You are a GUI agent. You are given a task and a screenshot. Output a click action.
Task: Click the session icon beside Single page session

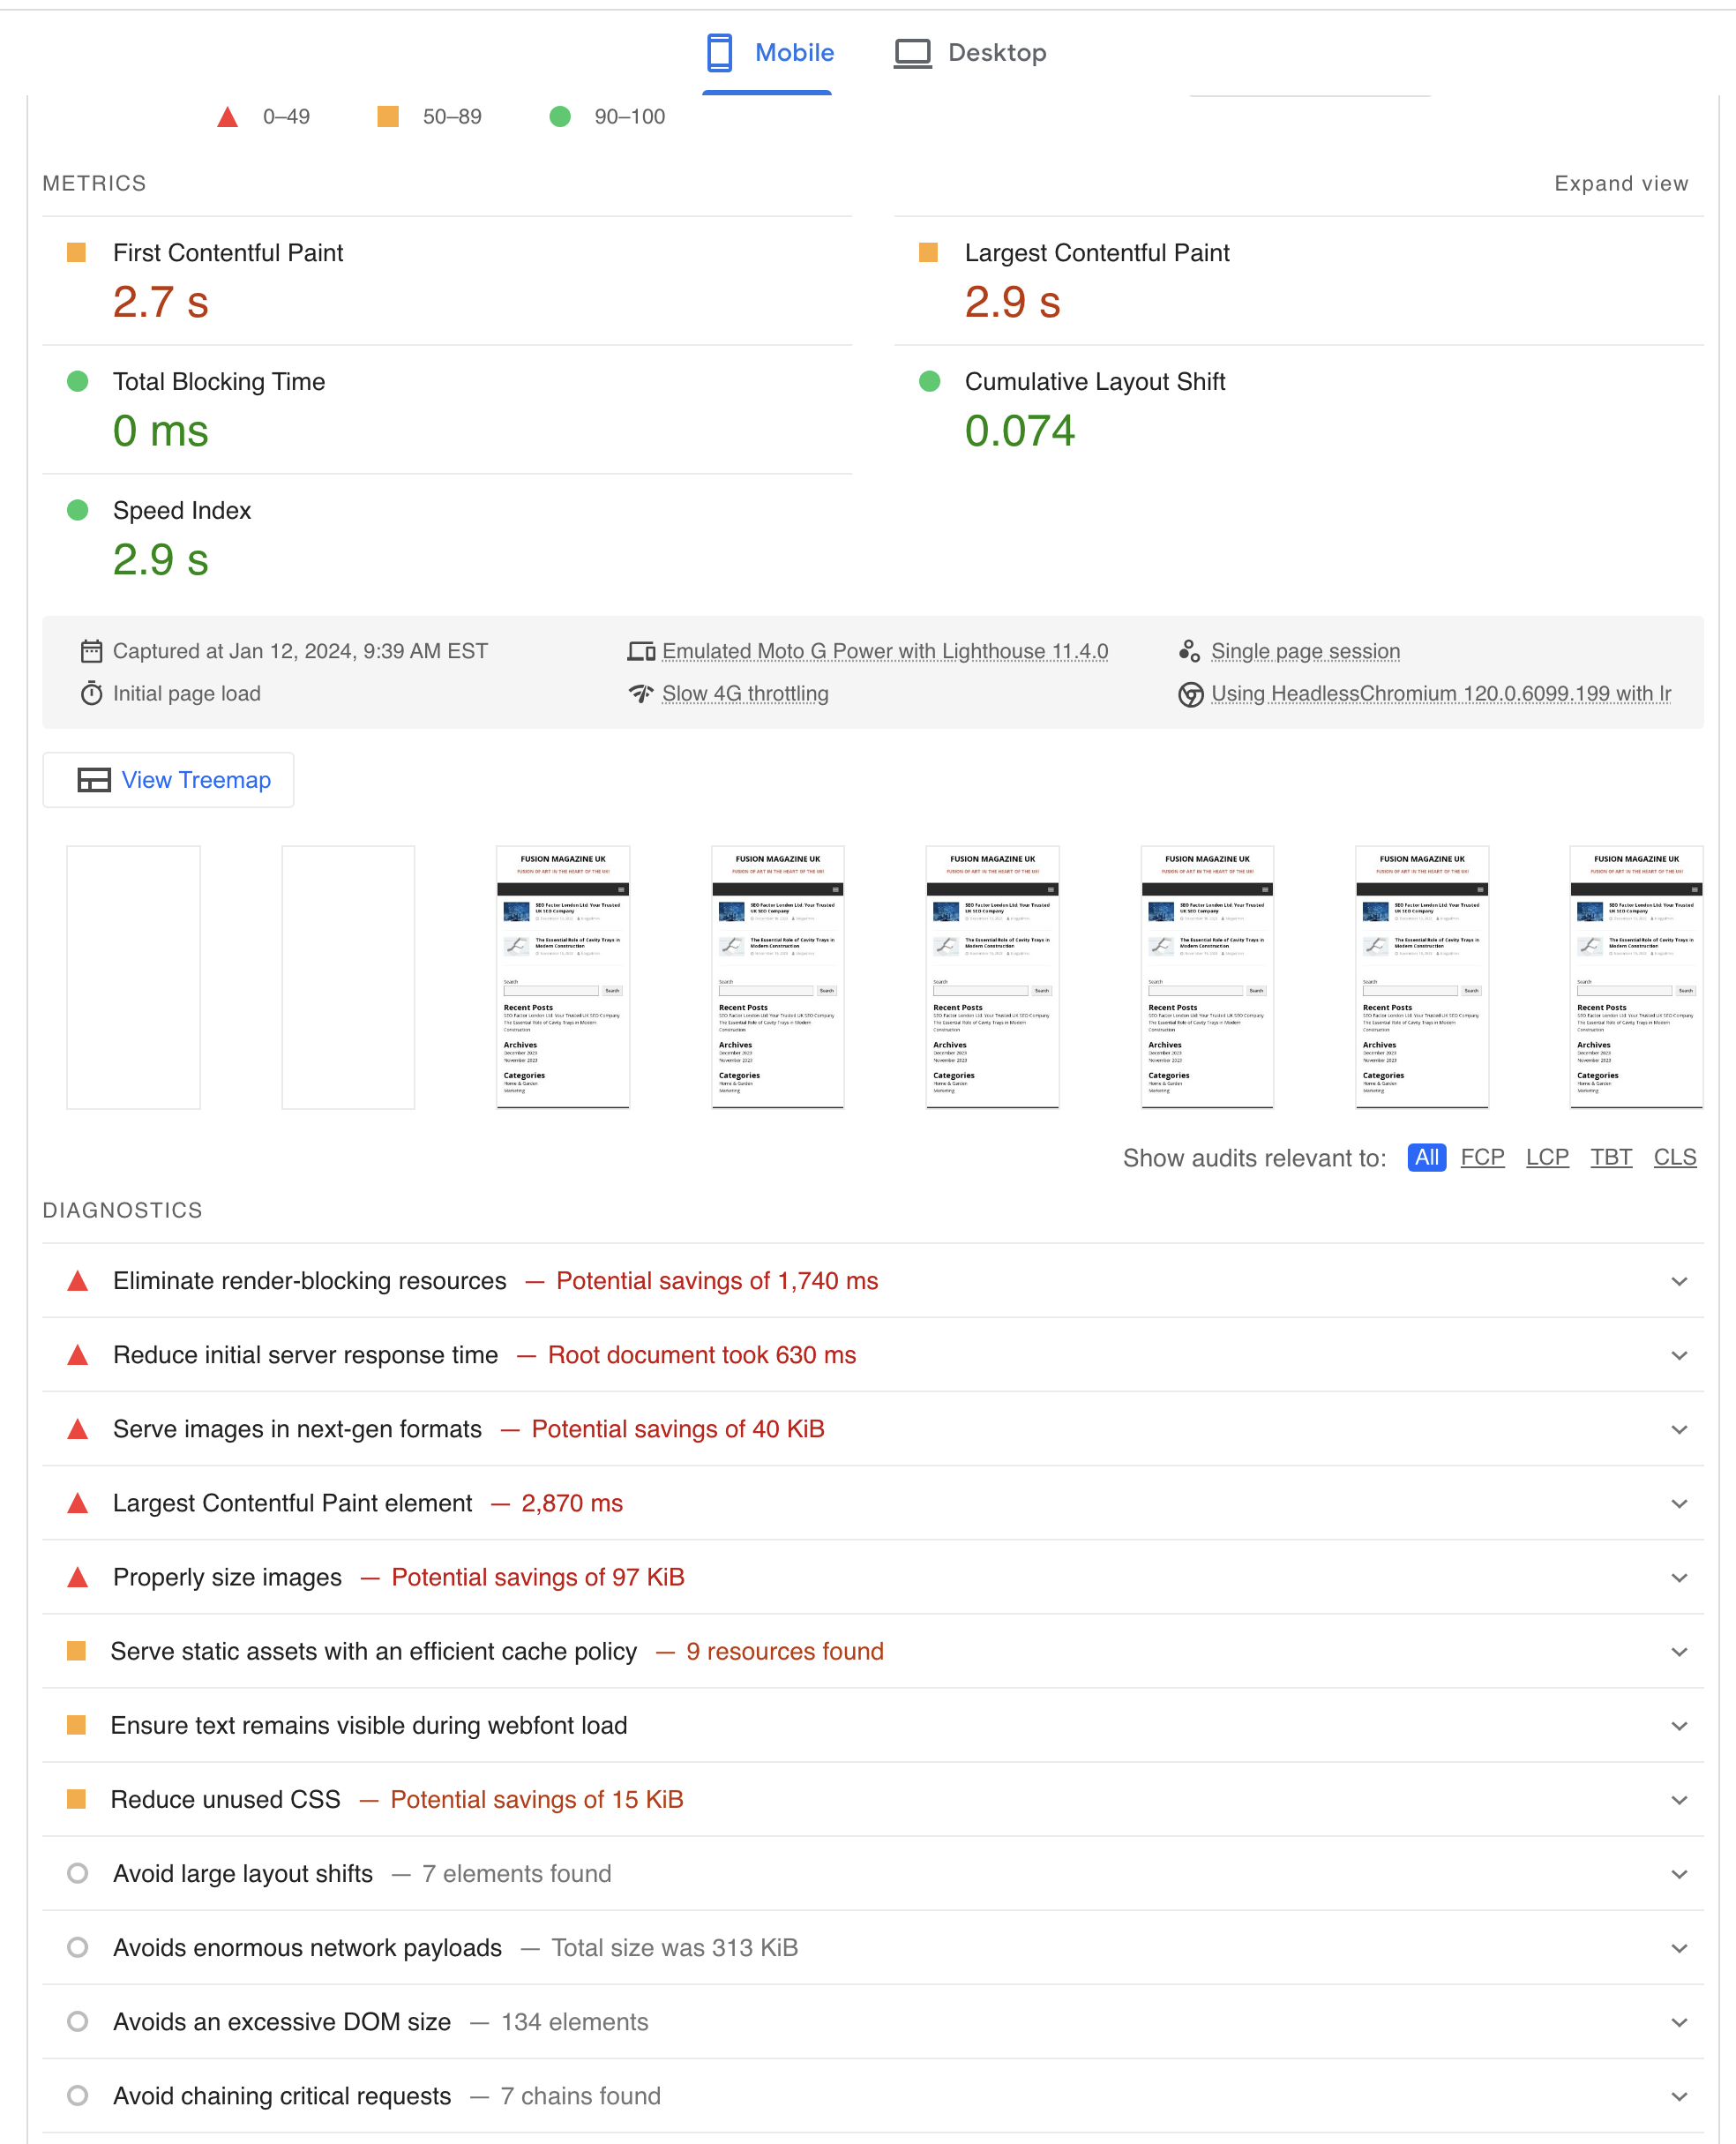(x=1189, y=651)
